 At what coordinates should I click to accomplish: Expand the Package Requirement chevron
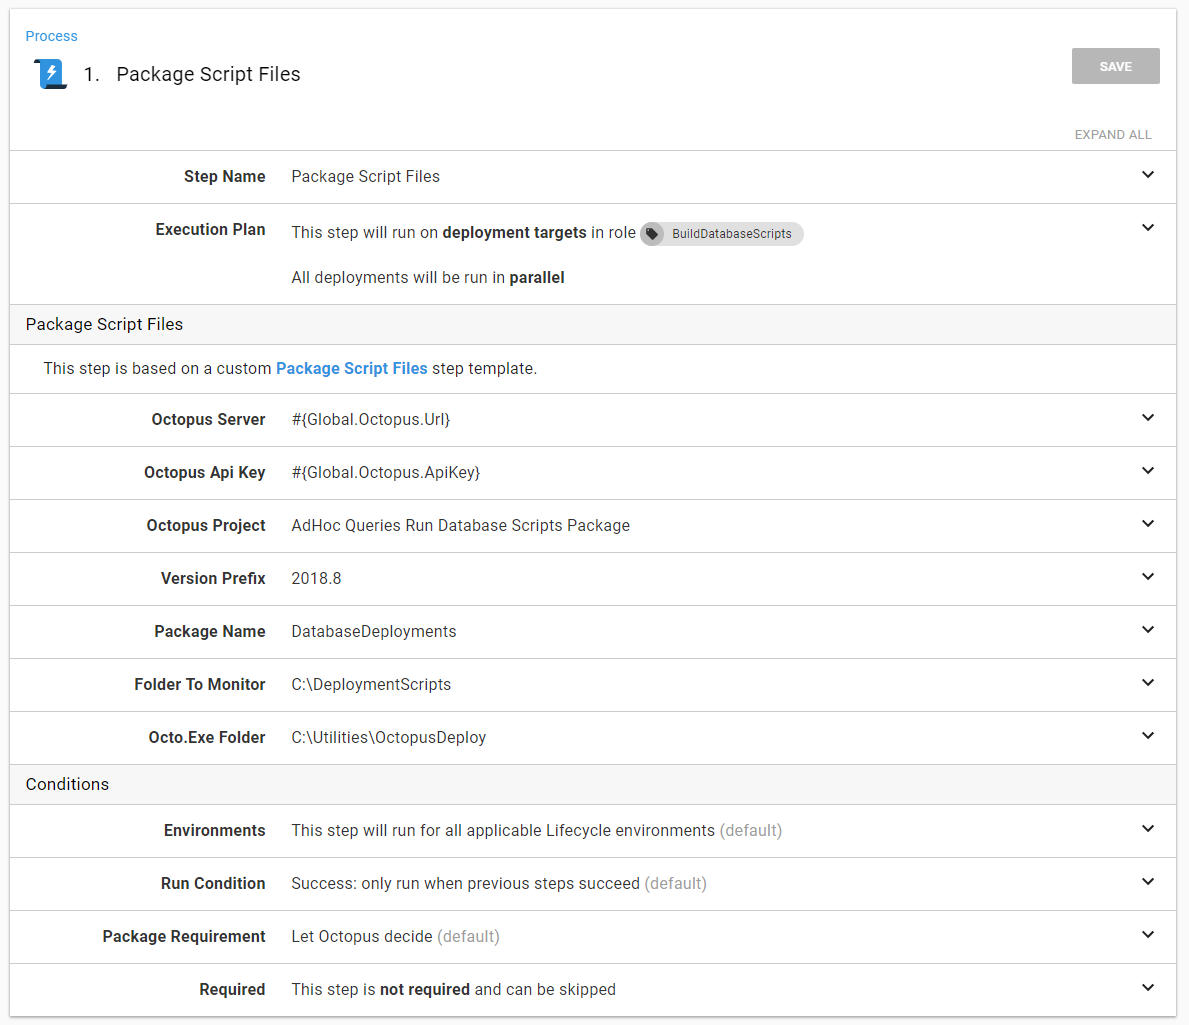coord(1147,935)
